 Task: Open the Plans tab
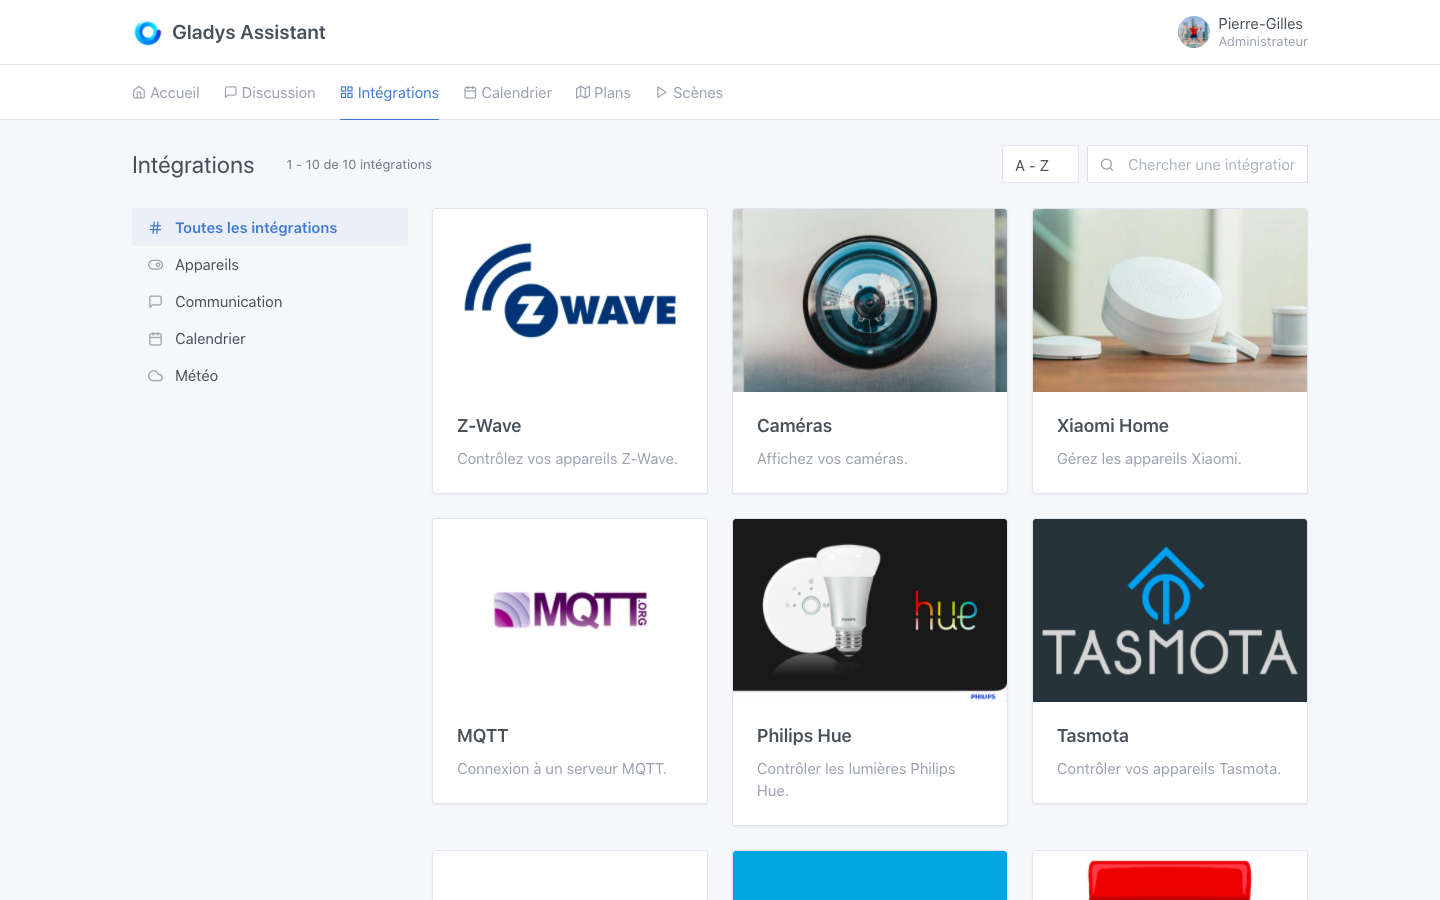point(603,93)
